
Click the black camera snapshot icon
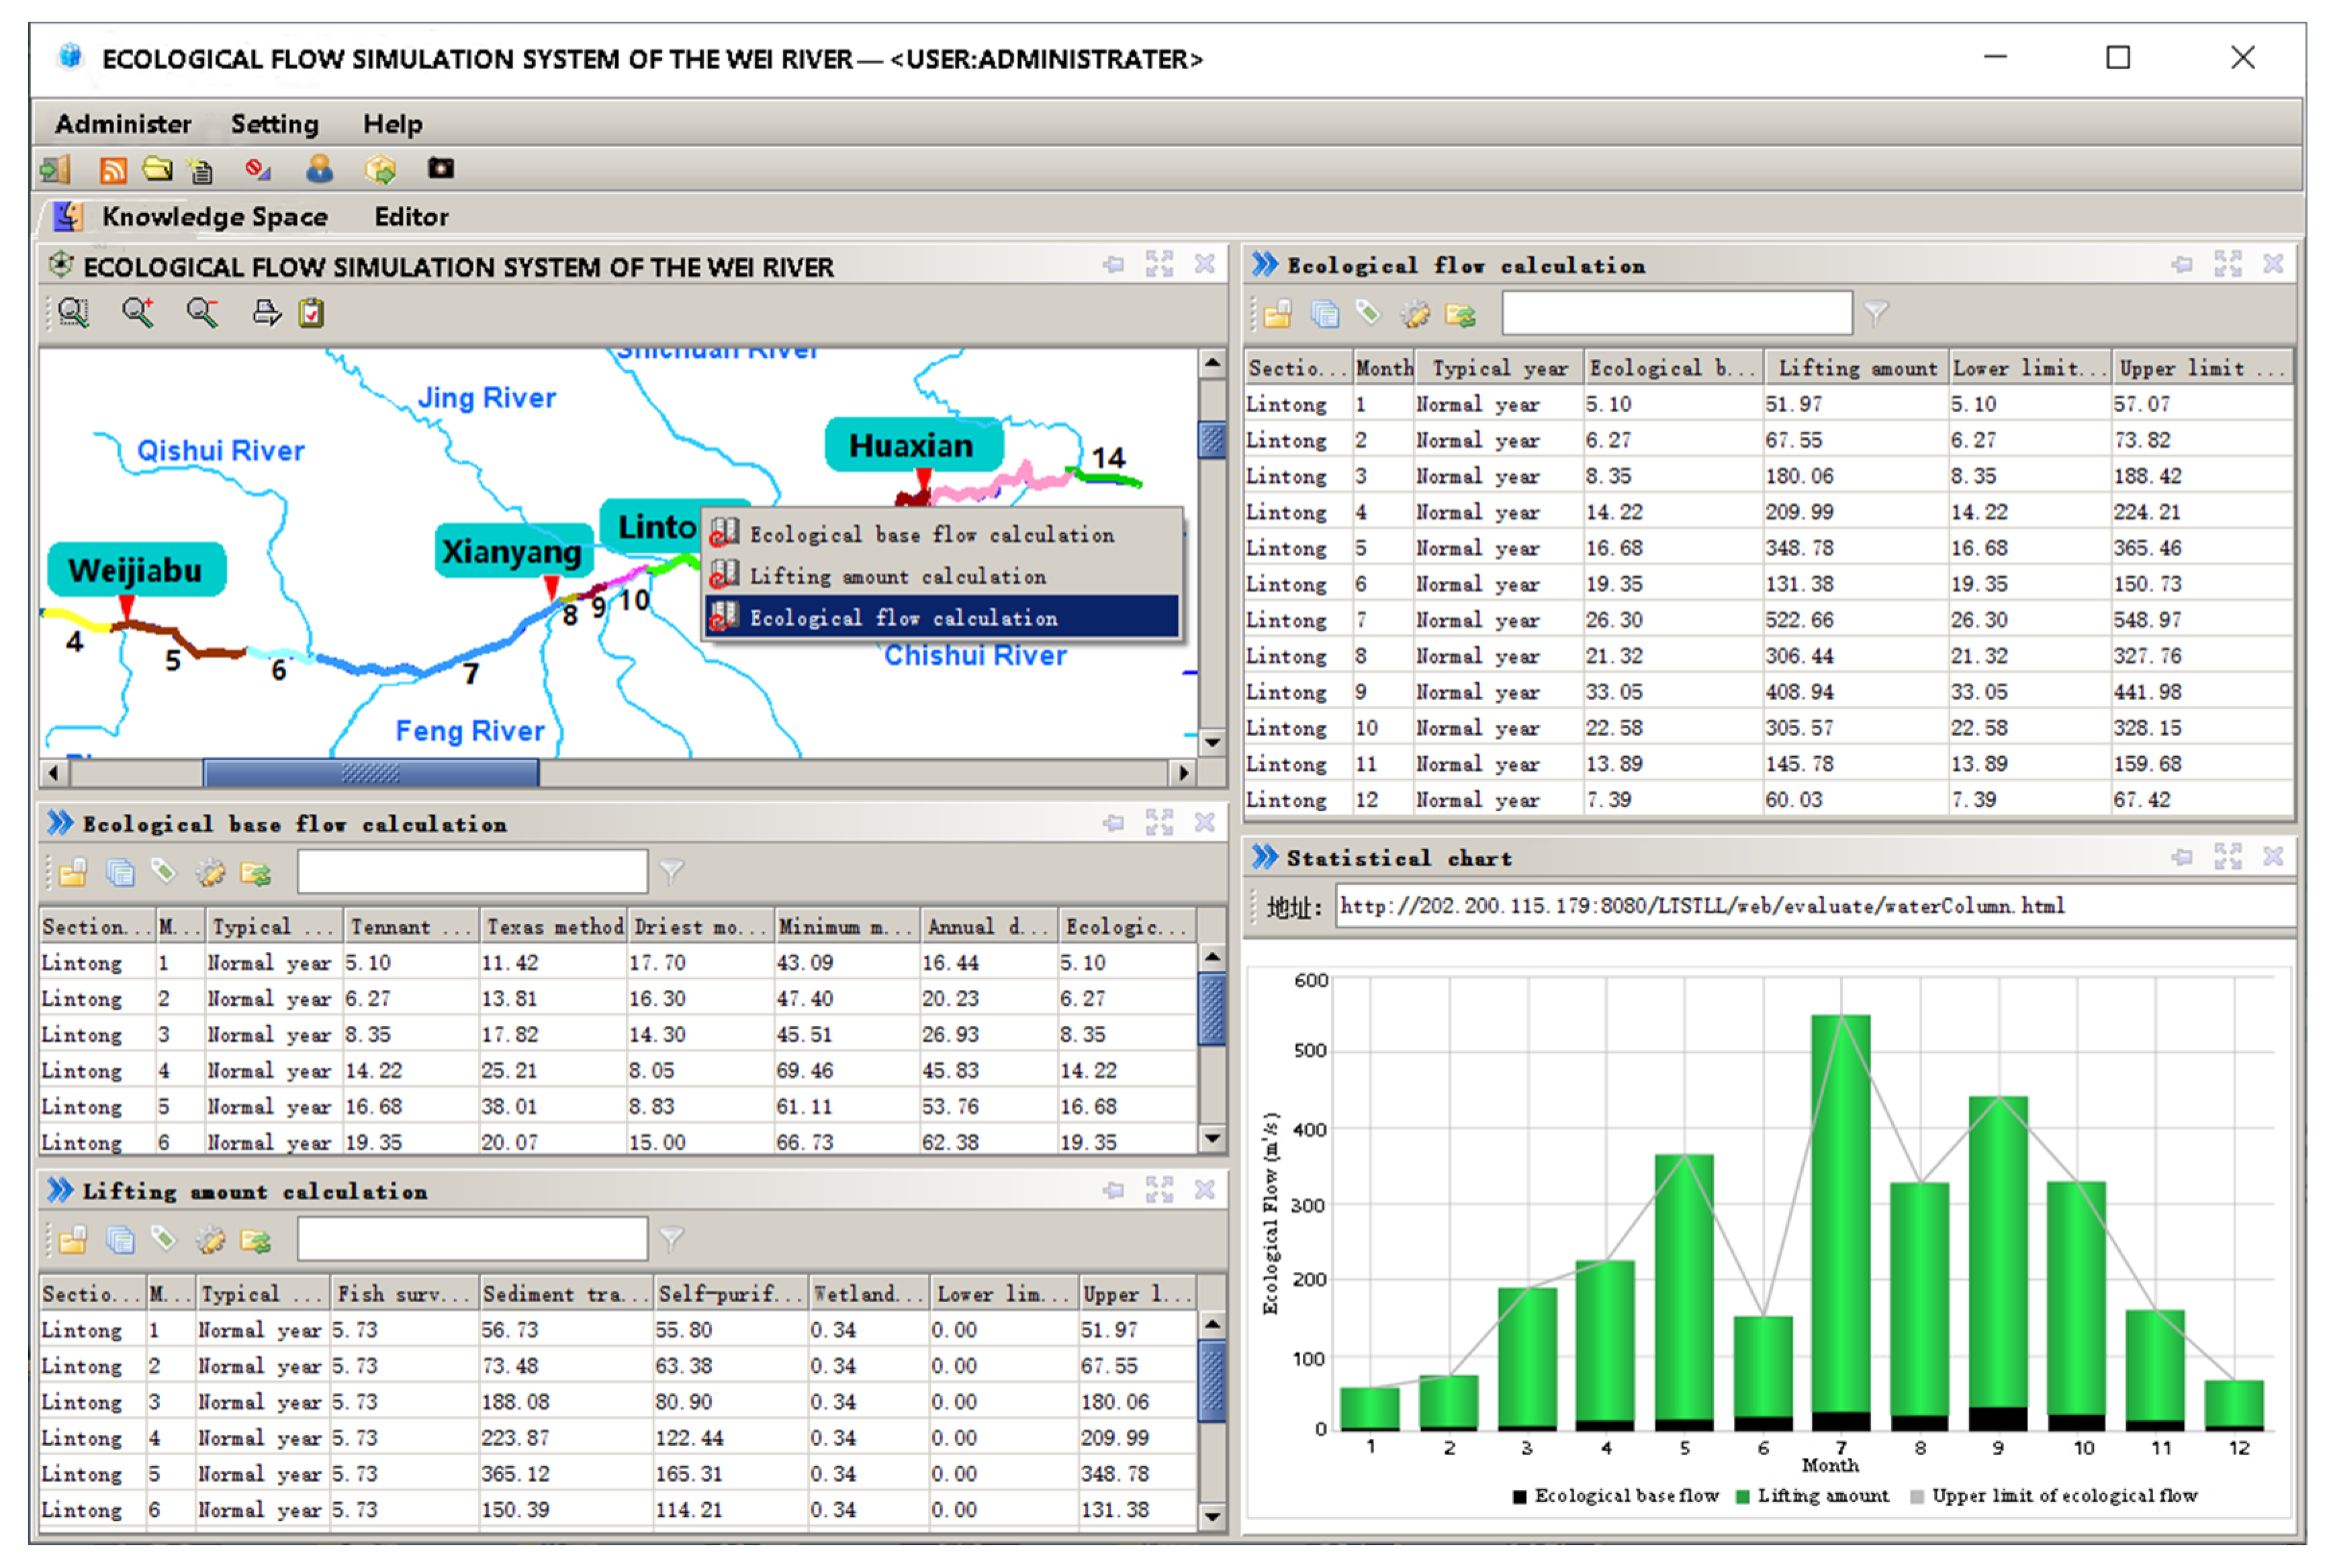(441, 168)
